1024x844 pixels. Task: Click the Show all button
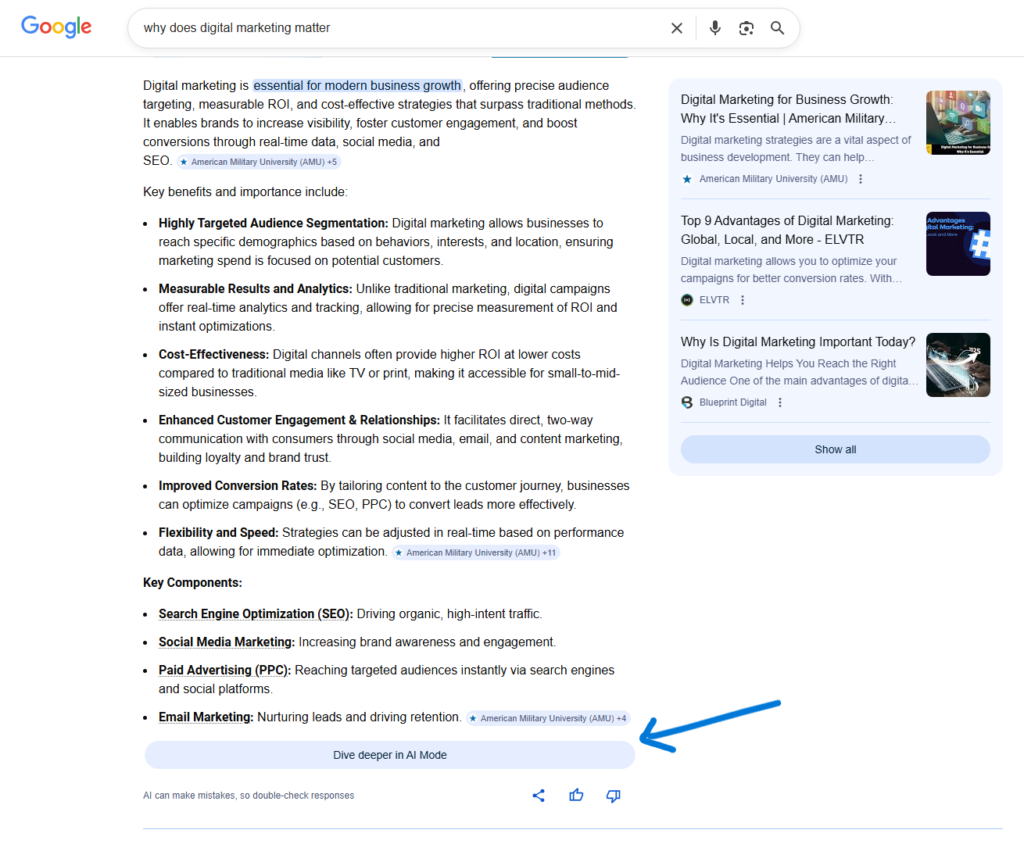834,449
